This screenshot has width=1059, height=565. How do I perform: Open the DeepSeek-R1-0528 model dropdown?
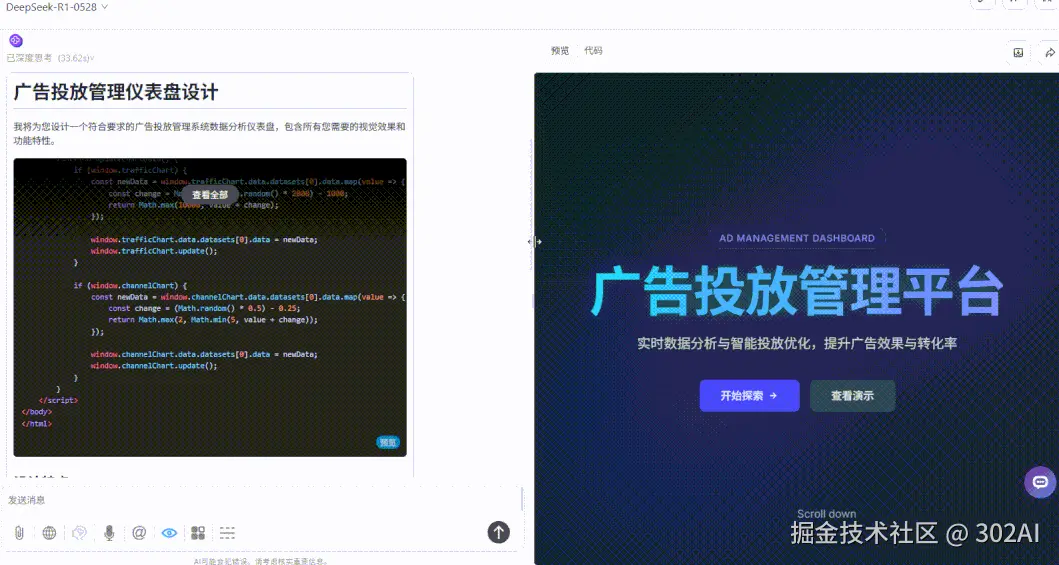(57, 7)
